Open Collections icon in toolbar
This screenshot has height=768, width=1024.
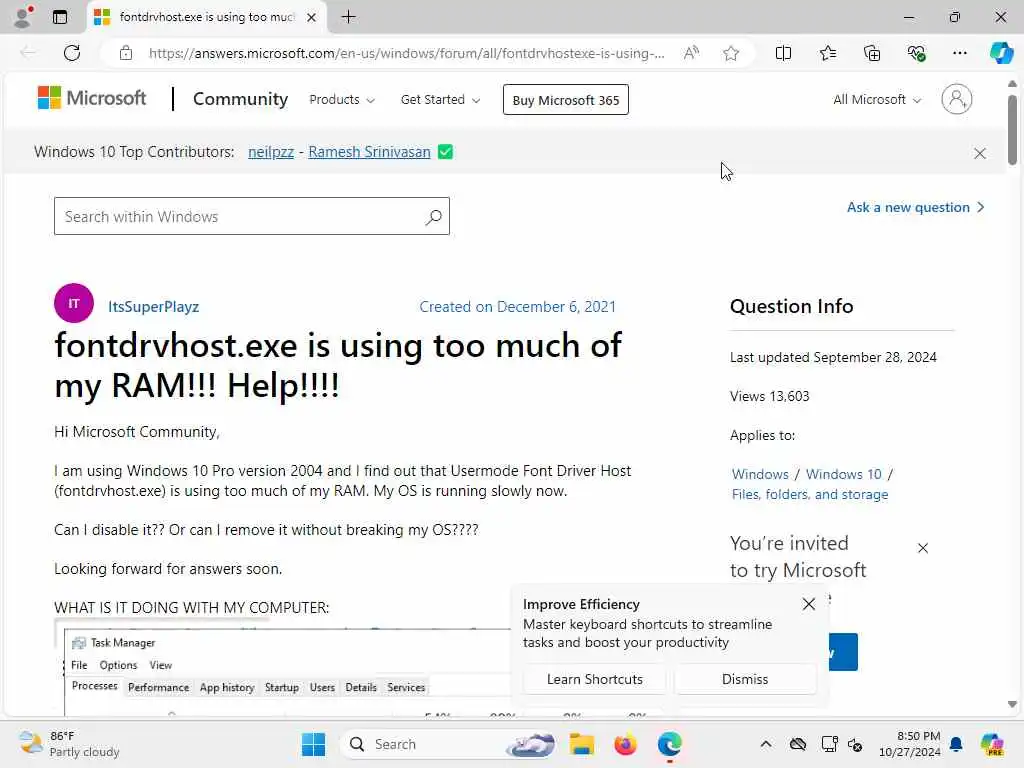click(x=872, y=54)
